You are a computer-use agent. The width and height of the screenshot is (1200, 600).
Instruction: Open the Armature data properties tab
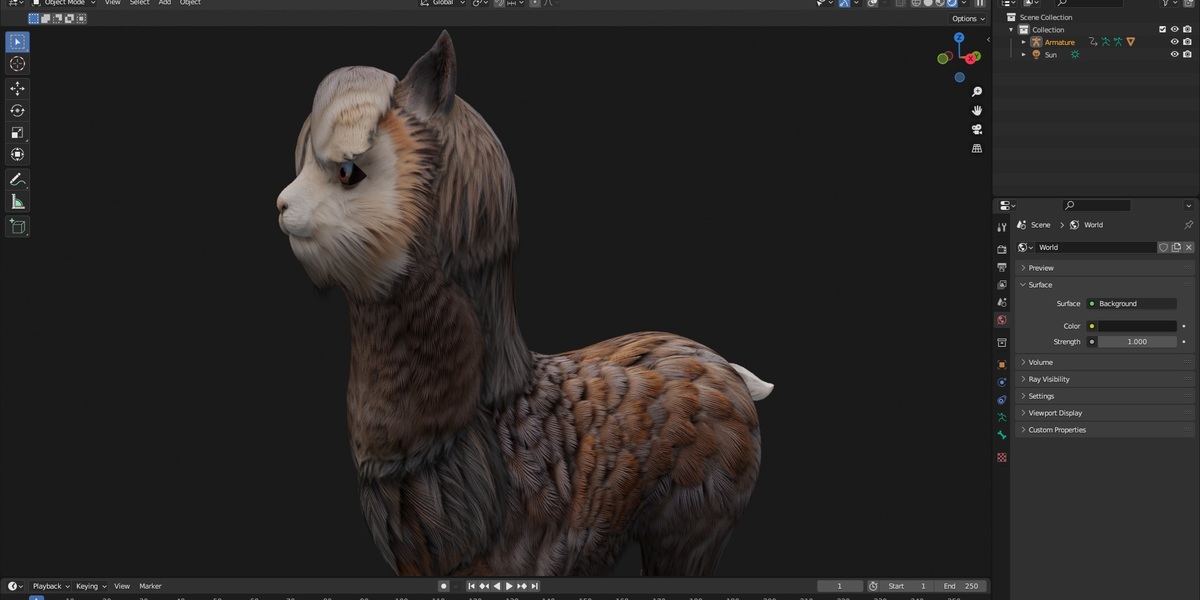(x=1002, y=417)
